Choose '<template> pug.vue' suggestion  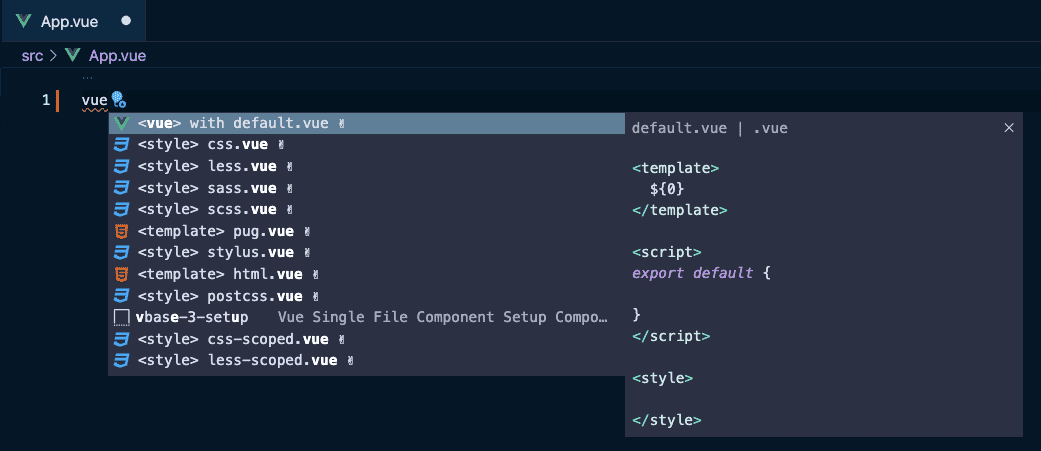pyautogui.click(x=366, y=231)
